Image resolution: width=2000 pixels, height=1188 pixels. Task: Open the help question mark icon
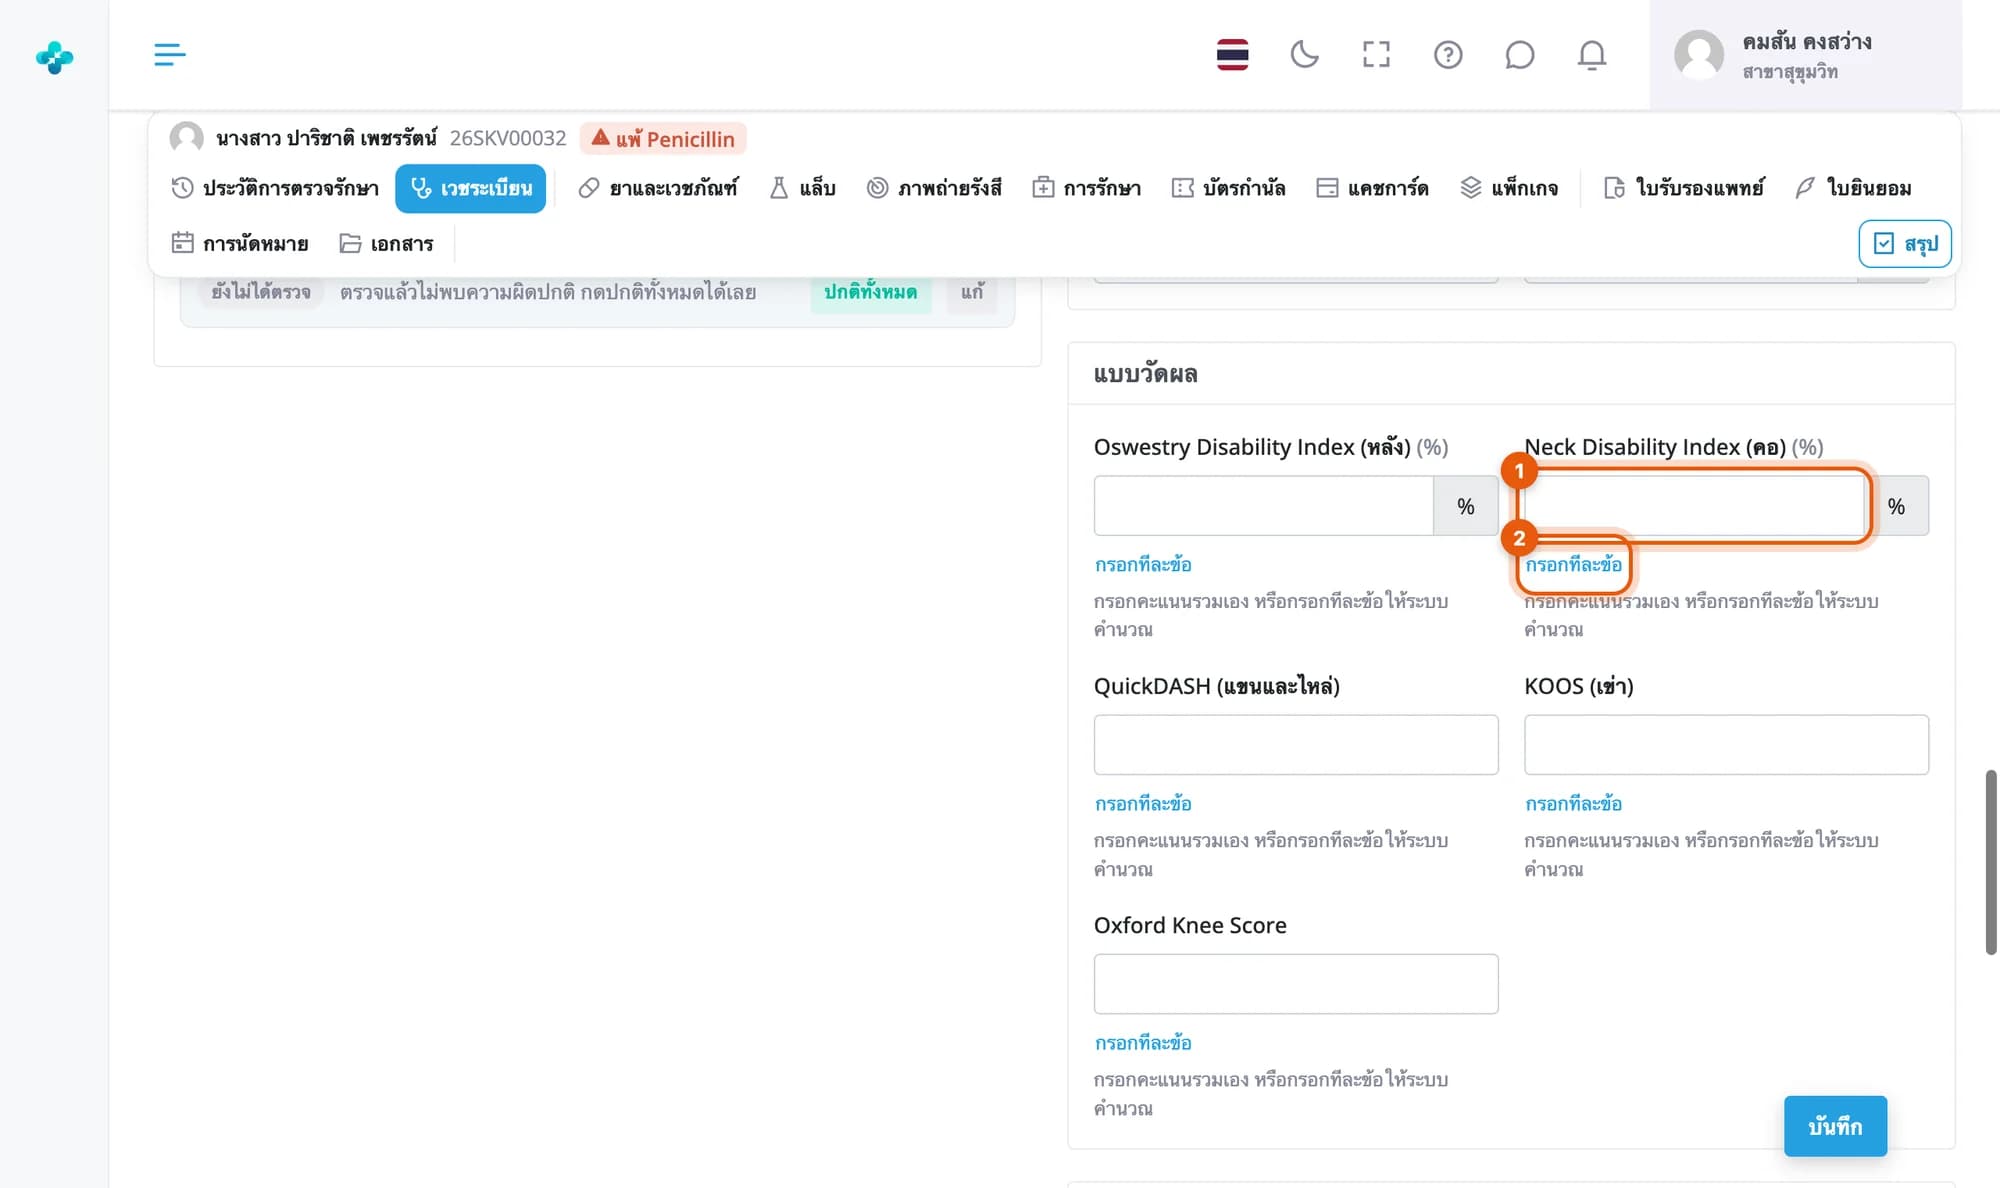[1448, 54]
